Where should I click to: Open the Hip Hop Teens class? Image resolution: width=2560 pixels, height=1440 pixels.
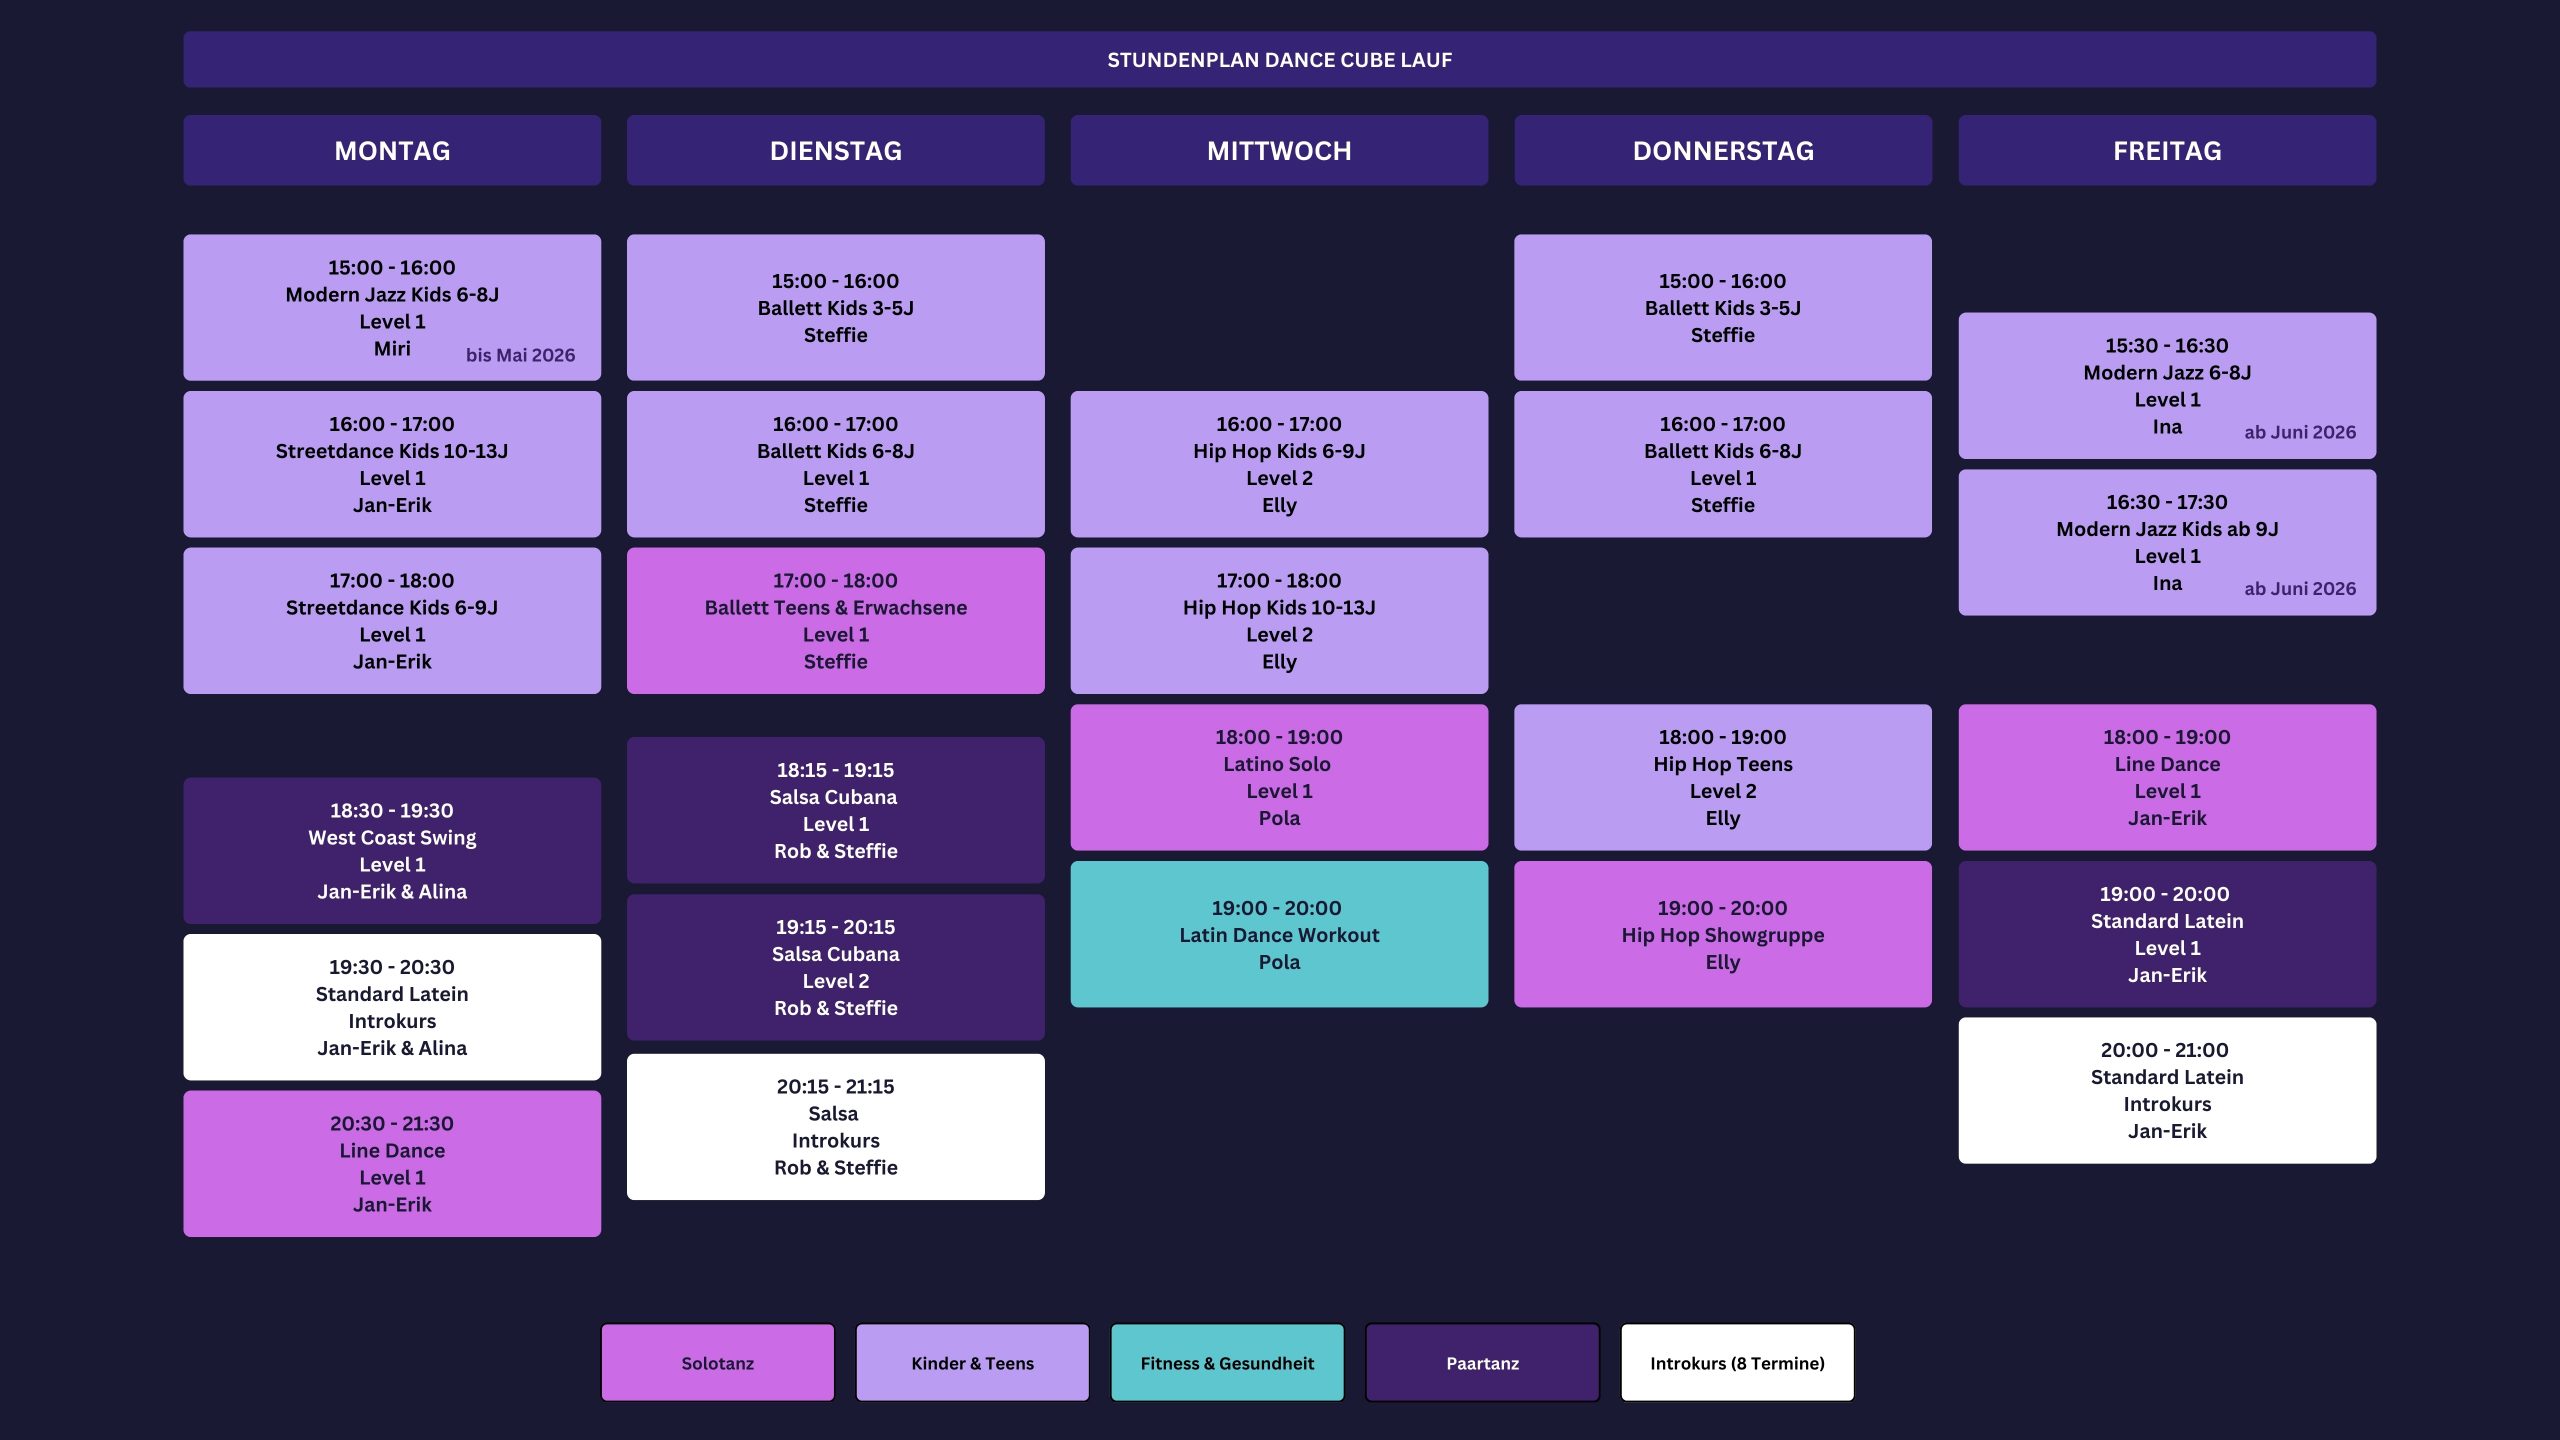[1722, 777]
